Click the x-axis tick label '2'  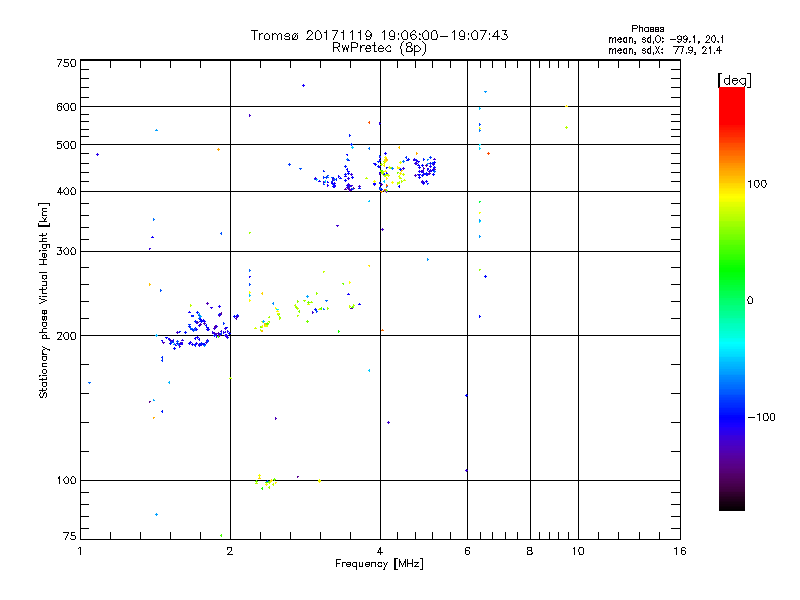coord(230,551)
